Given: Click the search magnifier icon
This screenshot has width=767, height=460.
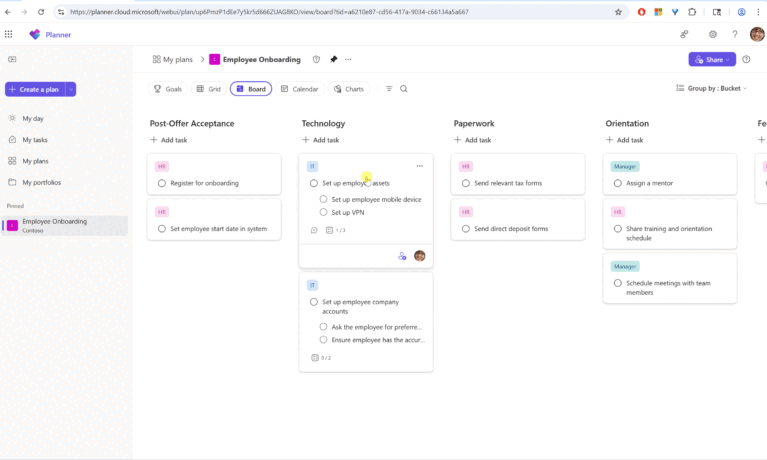Looking at the screenshot, I should pos(404,89).
